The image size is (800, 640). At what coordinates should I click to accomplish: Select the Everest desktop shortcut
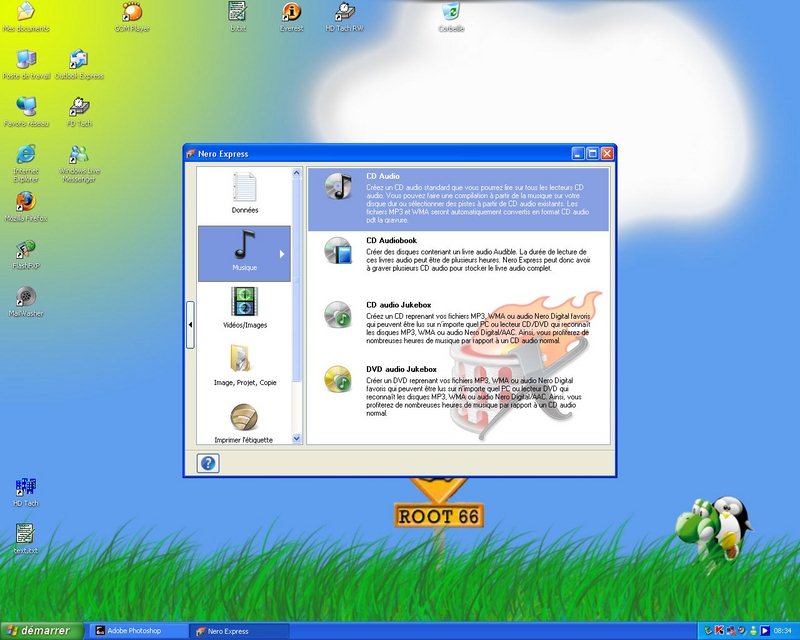[x=292, y=17]
